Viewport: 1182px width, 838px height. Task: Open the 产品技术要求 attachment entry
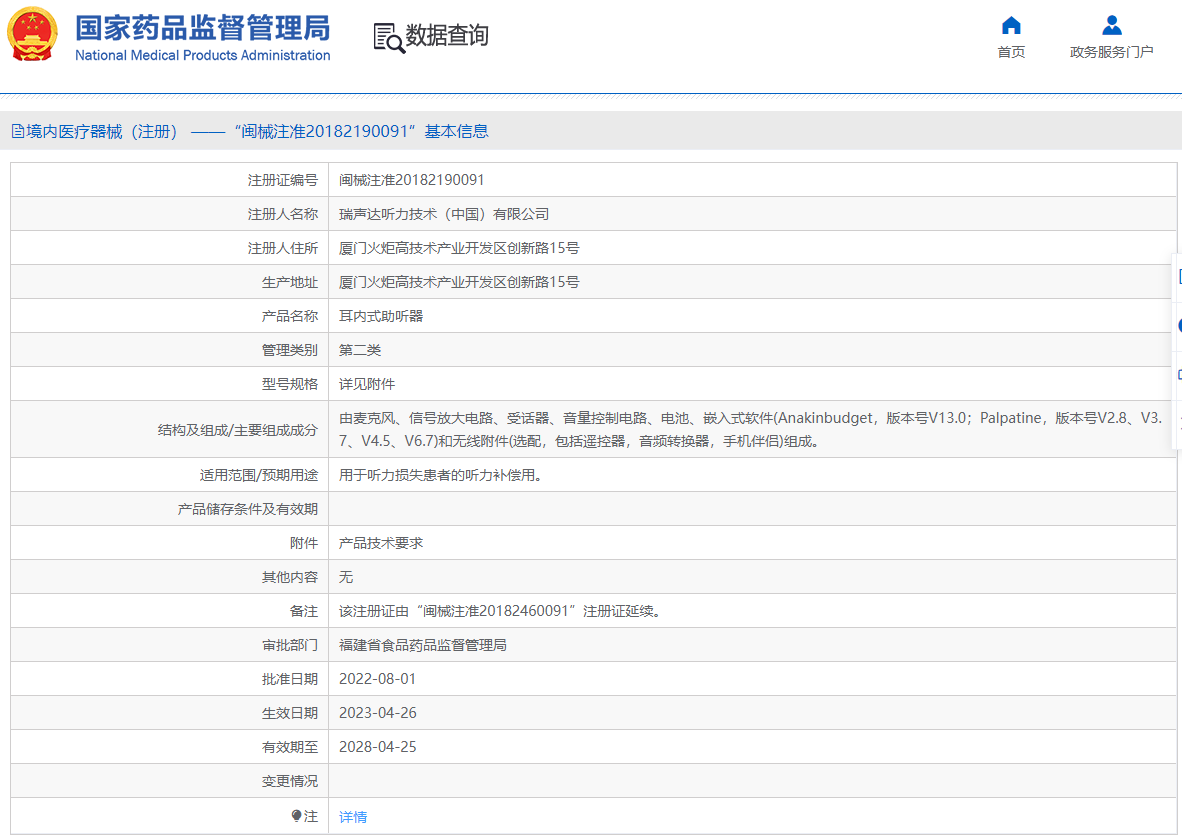click(x=381, y=543)
